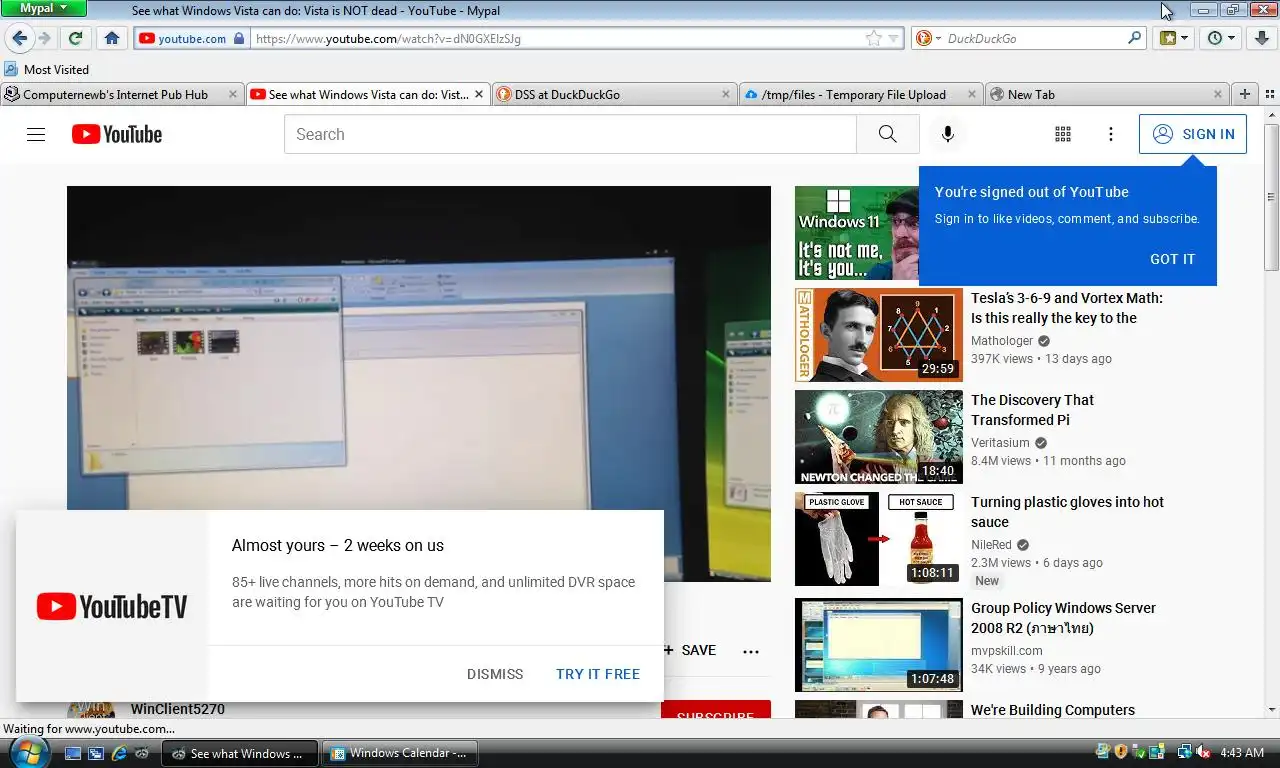The width and height of the screenshot is (1280, 768).
Task: Click the Windows Security shield tray icon
Action: pyautogui.click(x=1121, y=752)
